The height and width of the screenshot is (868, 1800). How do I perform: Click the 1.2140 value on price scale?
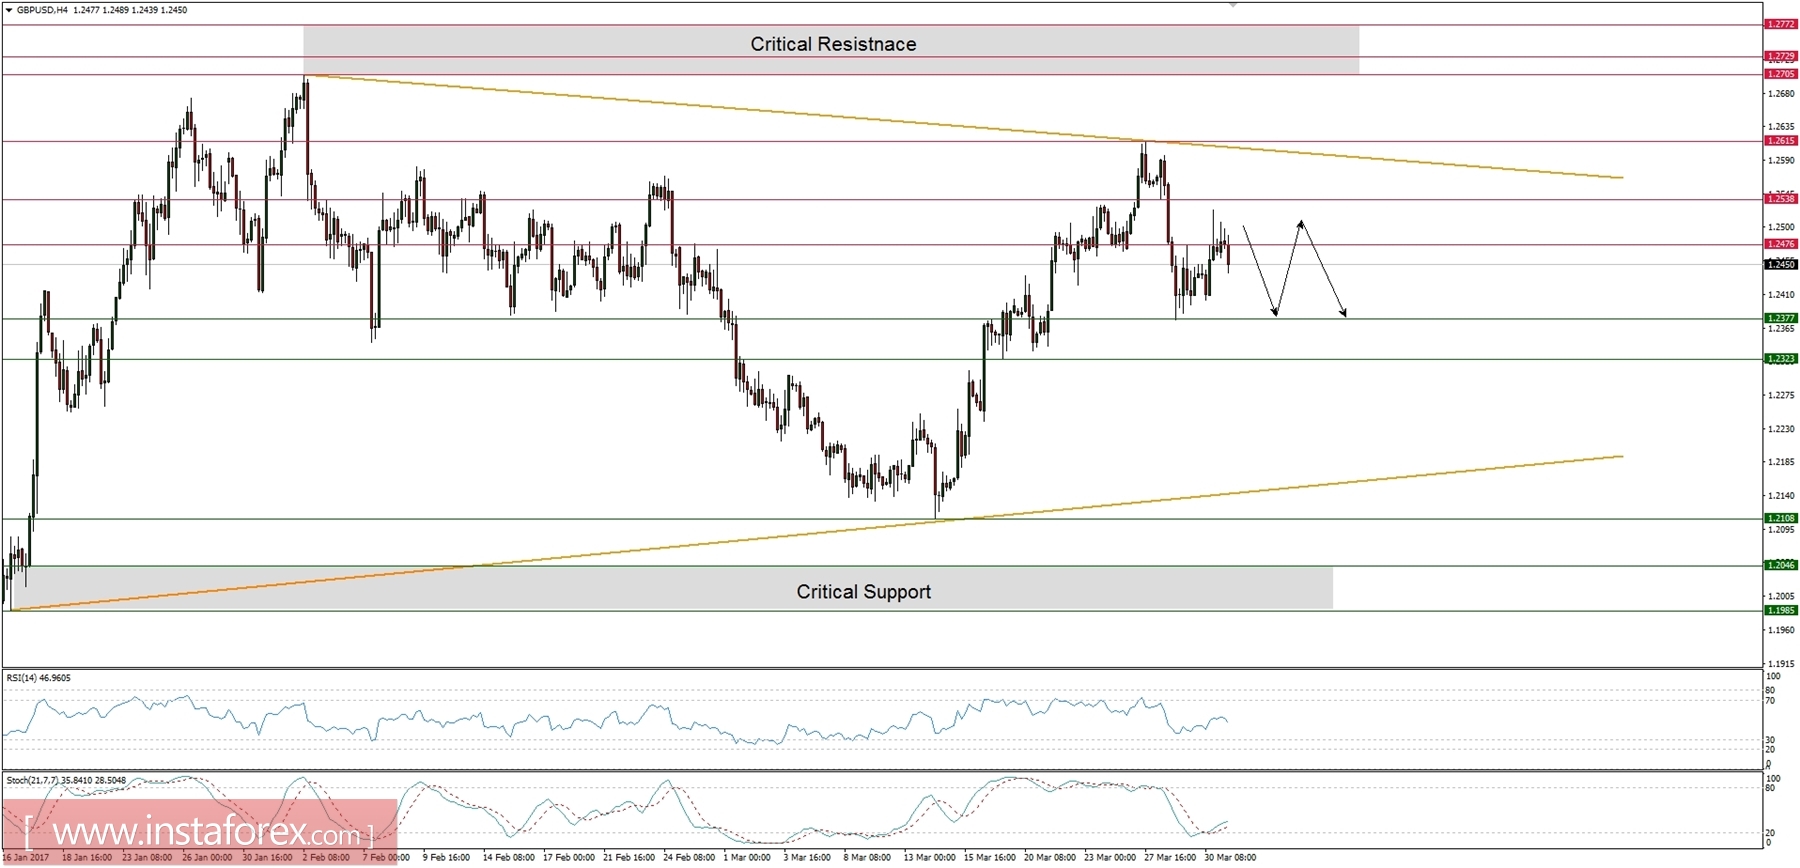[1781, 496]
